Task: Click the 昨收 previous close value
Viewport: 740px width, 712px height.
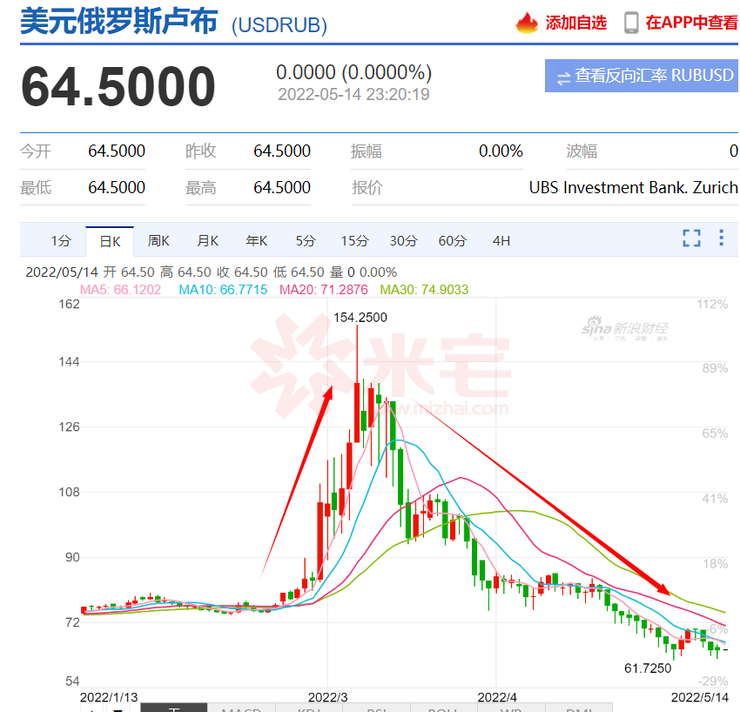Action: click(282, 151)
